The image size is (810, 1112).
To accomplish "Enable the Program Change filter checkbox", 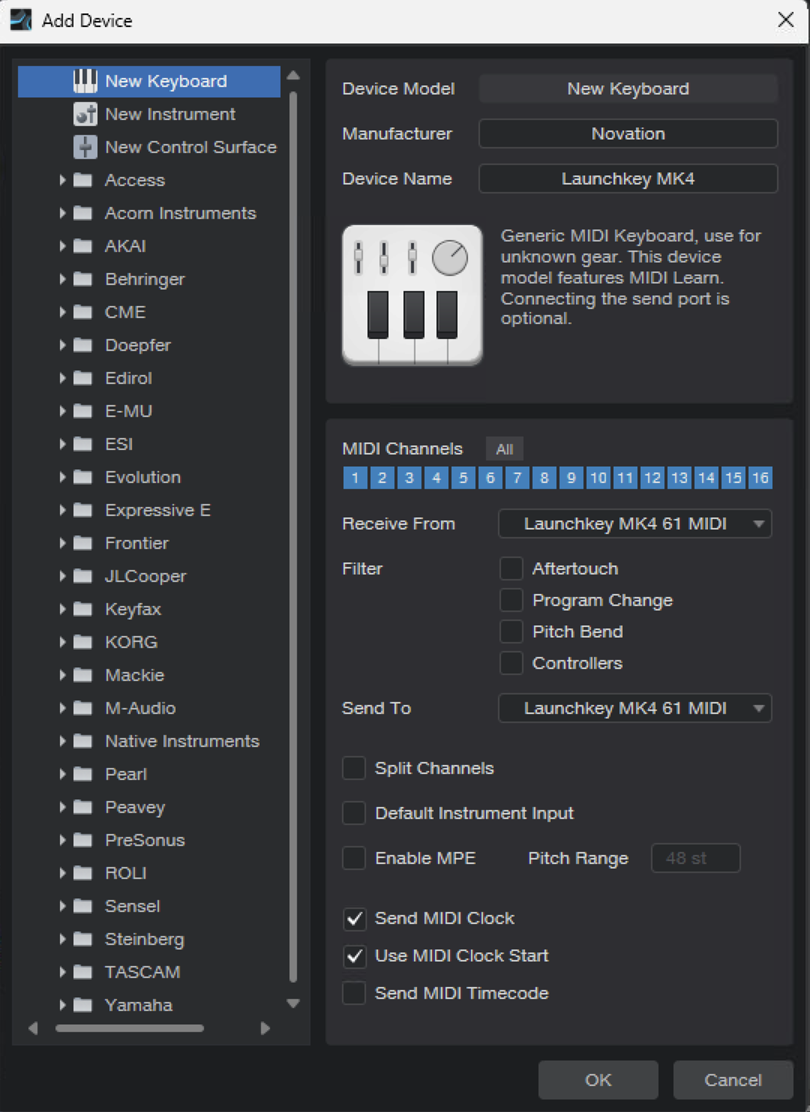I will [x=511, y=600].
